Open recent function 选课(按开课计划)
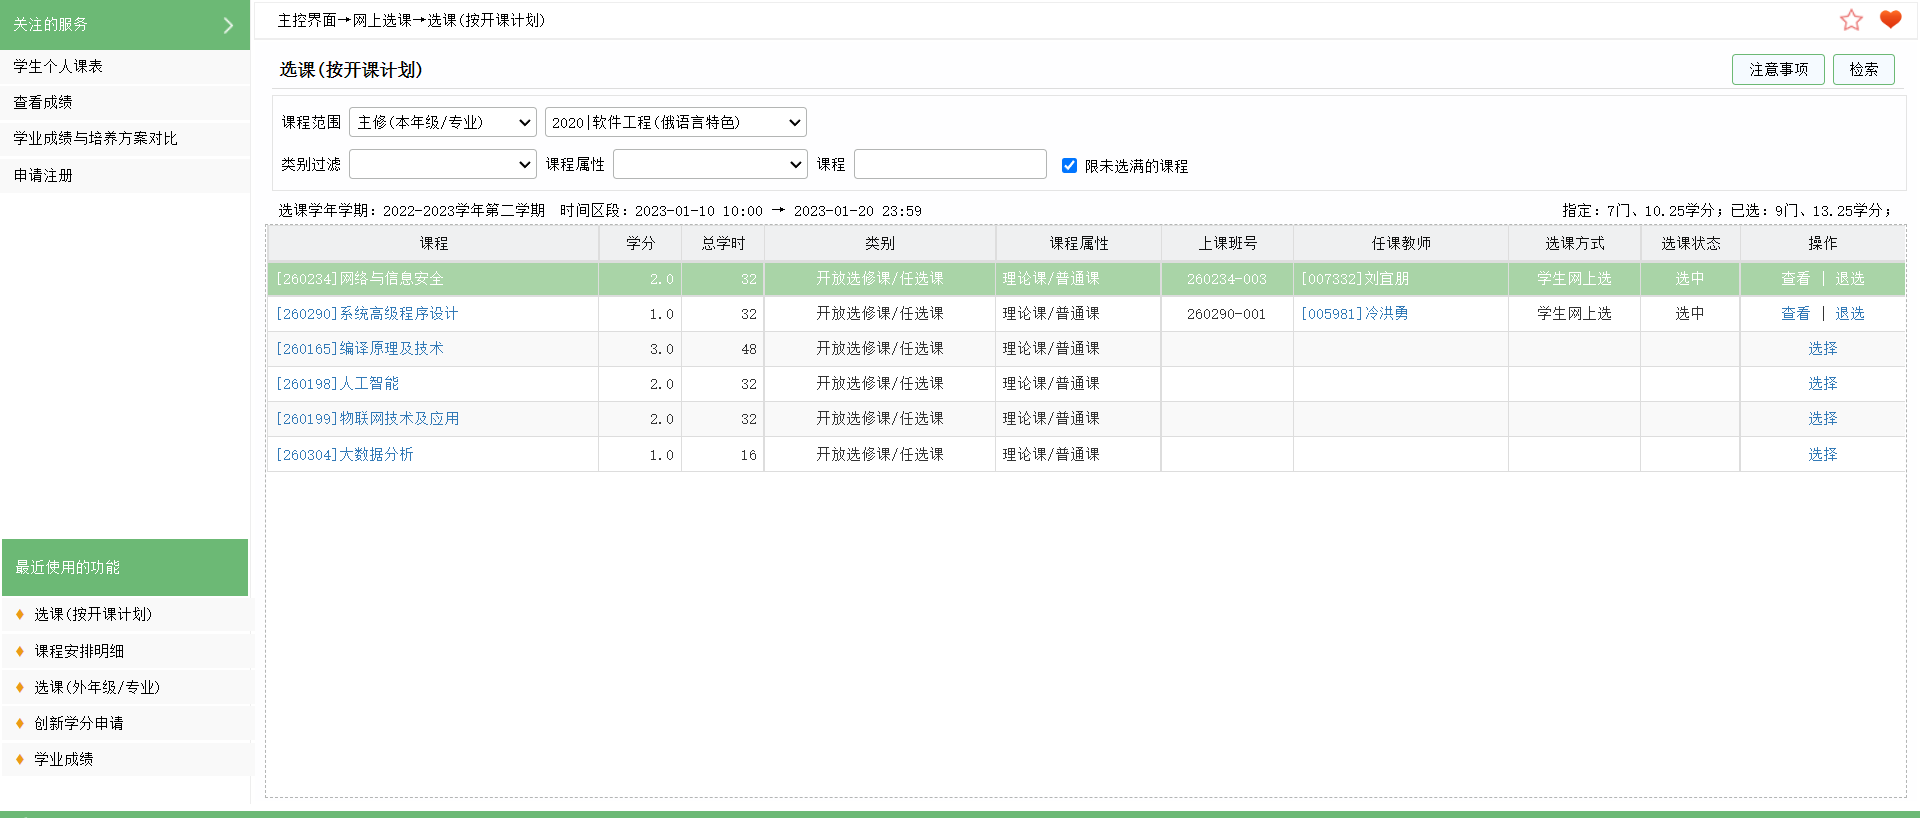Viewport: 1920px width, 818px height. pyautogui.click(x=93, y=614)
